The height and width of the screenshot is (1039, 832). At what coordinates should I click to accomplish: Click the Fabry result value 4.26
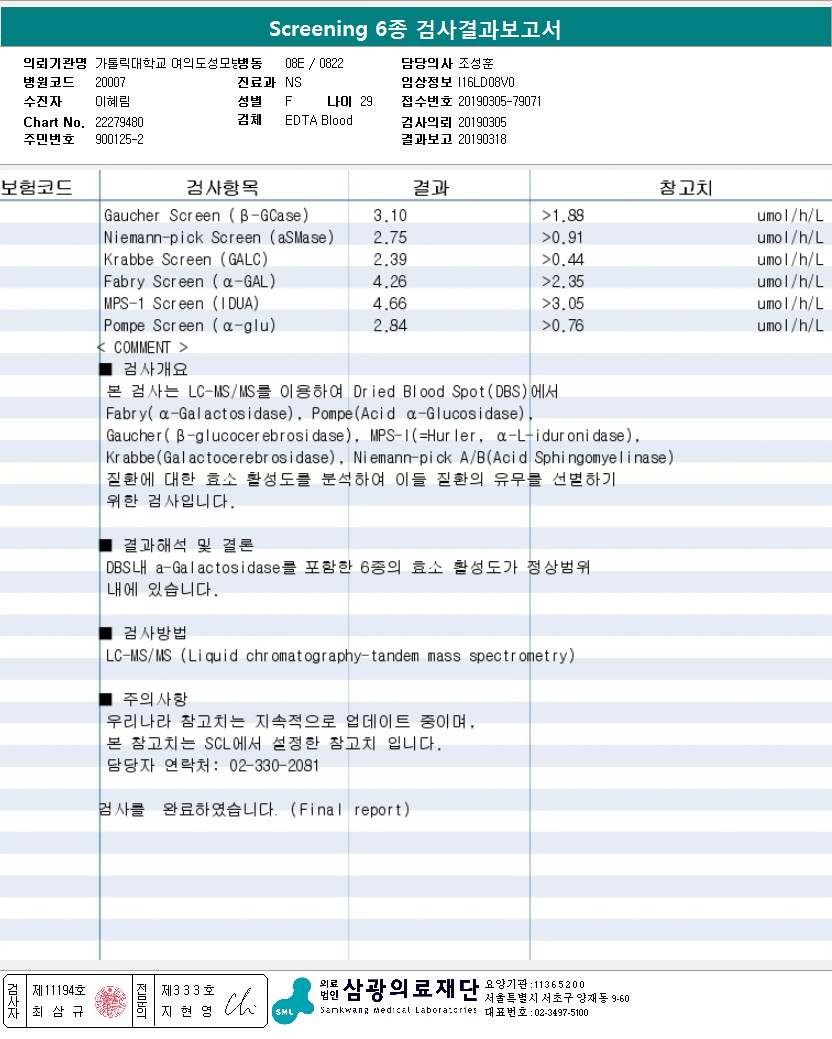coord(390,282)
